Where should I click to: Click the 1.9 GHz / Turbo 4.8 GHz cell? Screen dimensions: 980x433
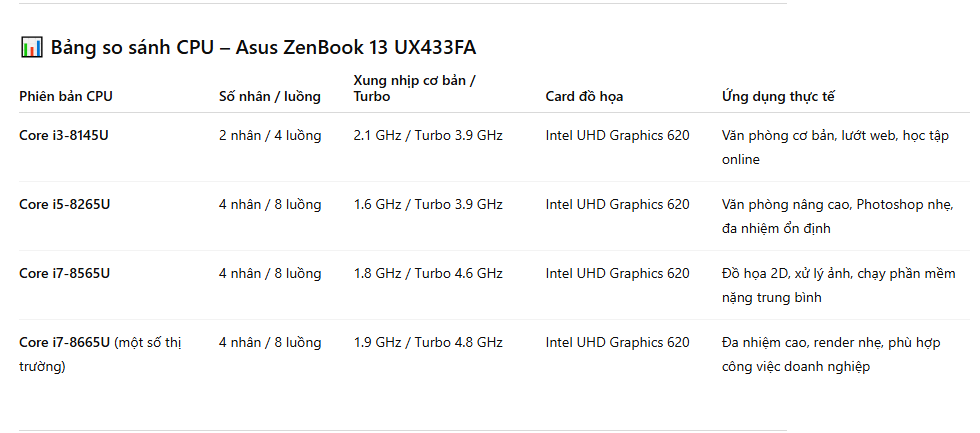tap(428, 342)
